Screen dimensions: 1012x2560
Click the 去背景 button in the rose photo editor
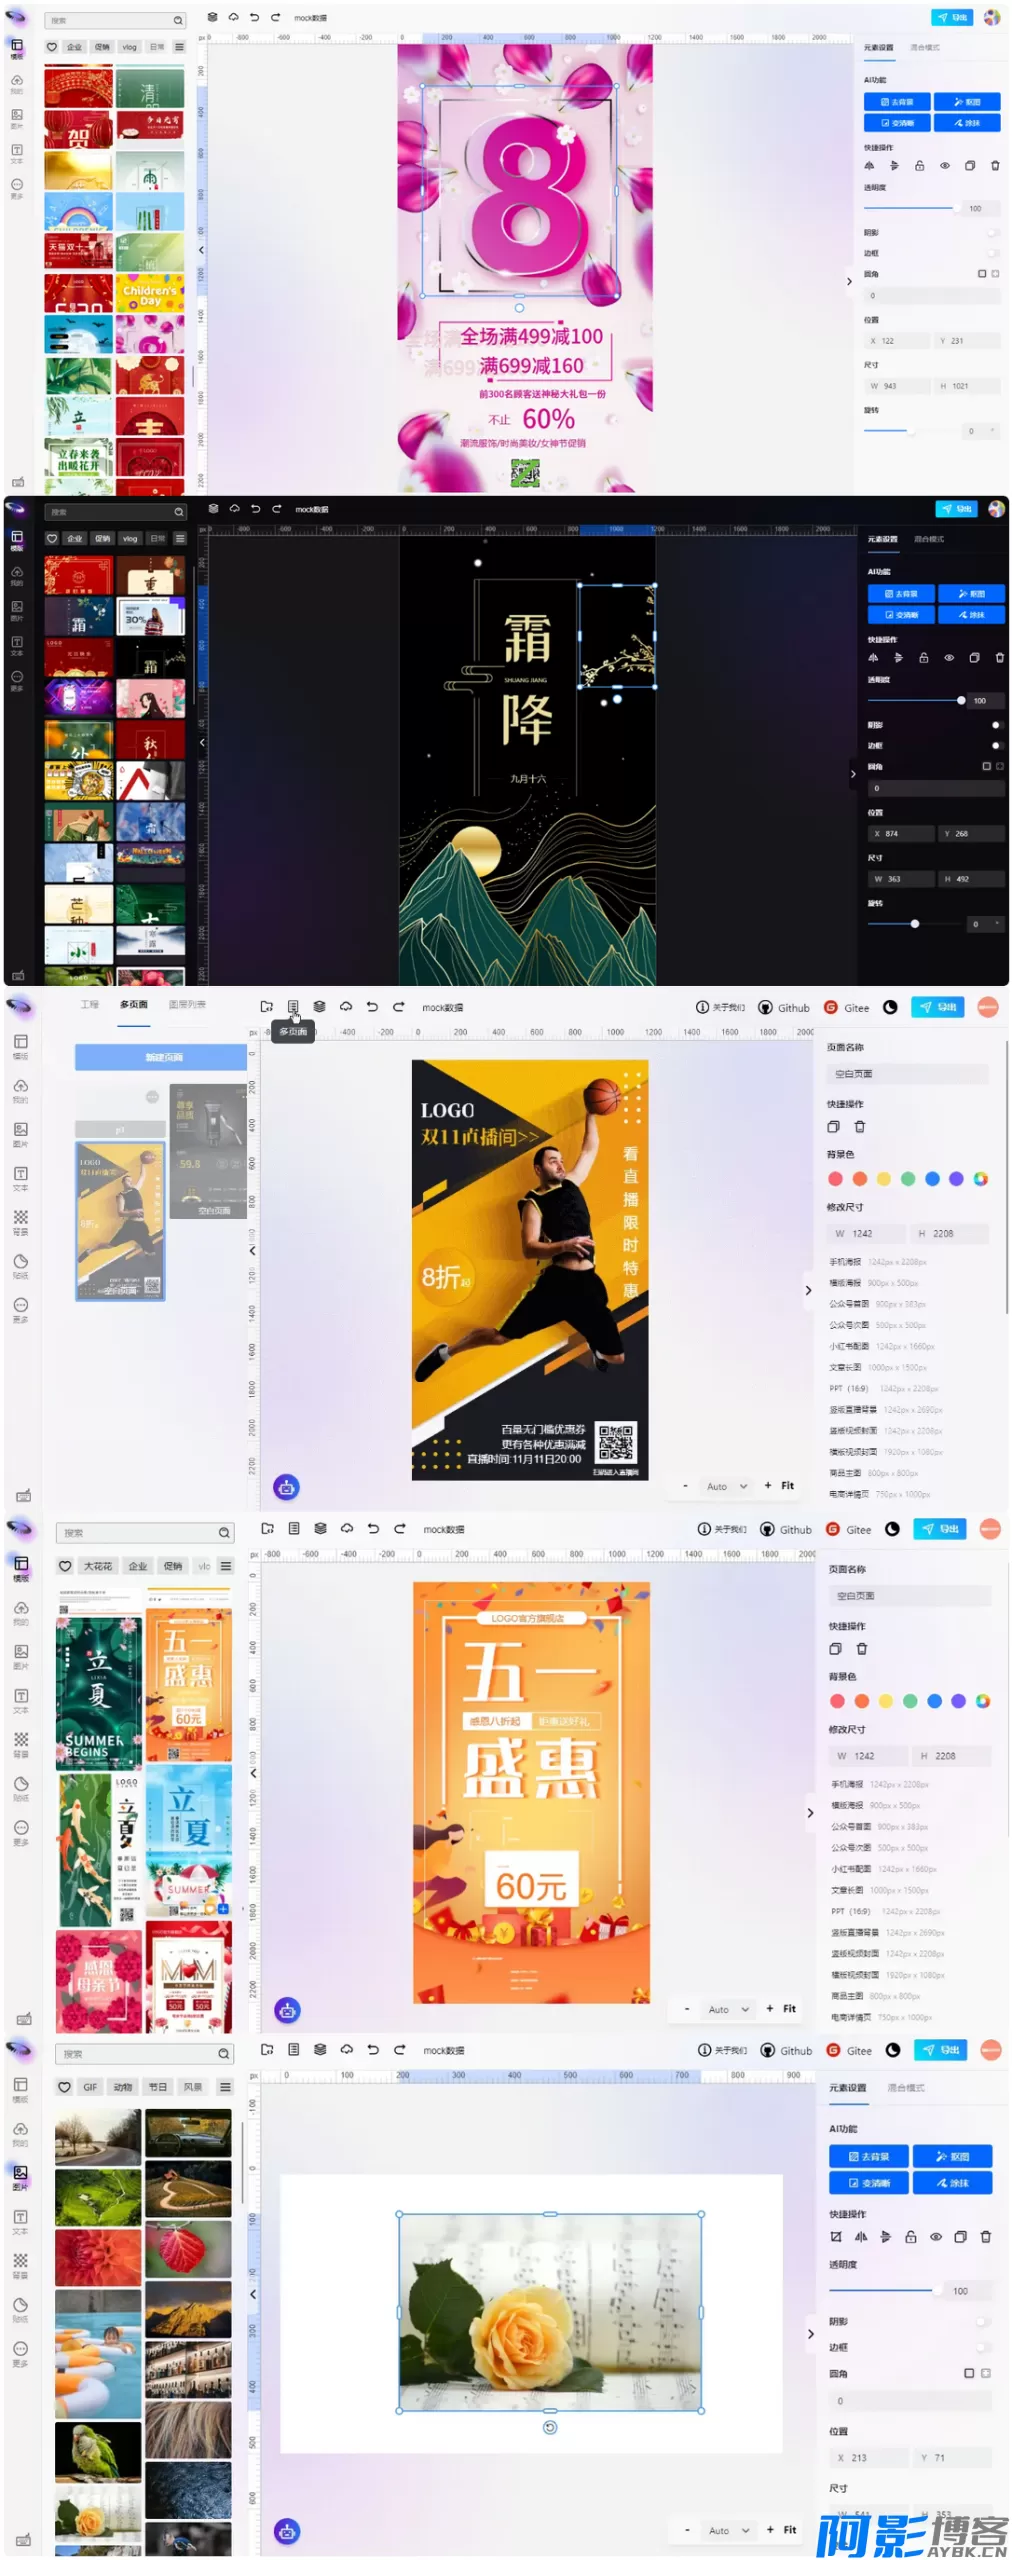click(x=868, y=2156)
